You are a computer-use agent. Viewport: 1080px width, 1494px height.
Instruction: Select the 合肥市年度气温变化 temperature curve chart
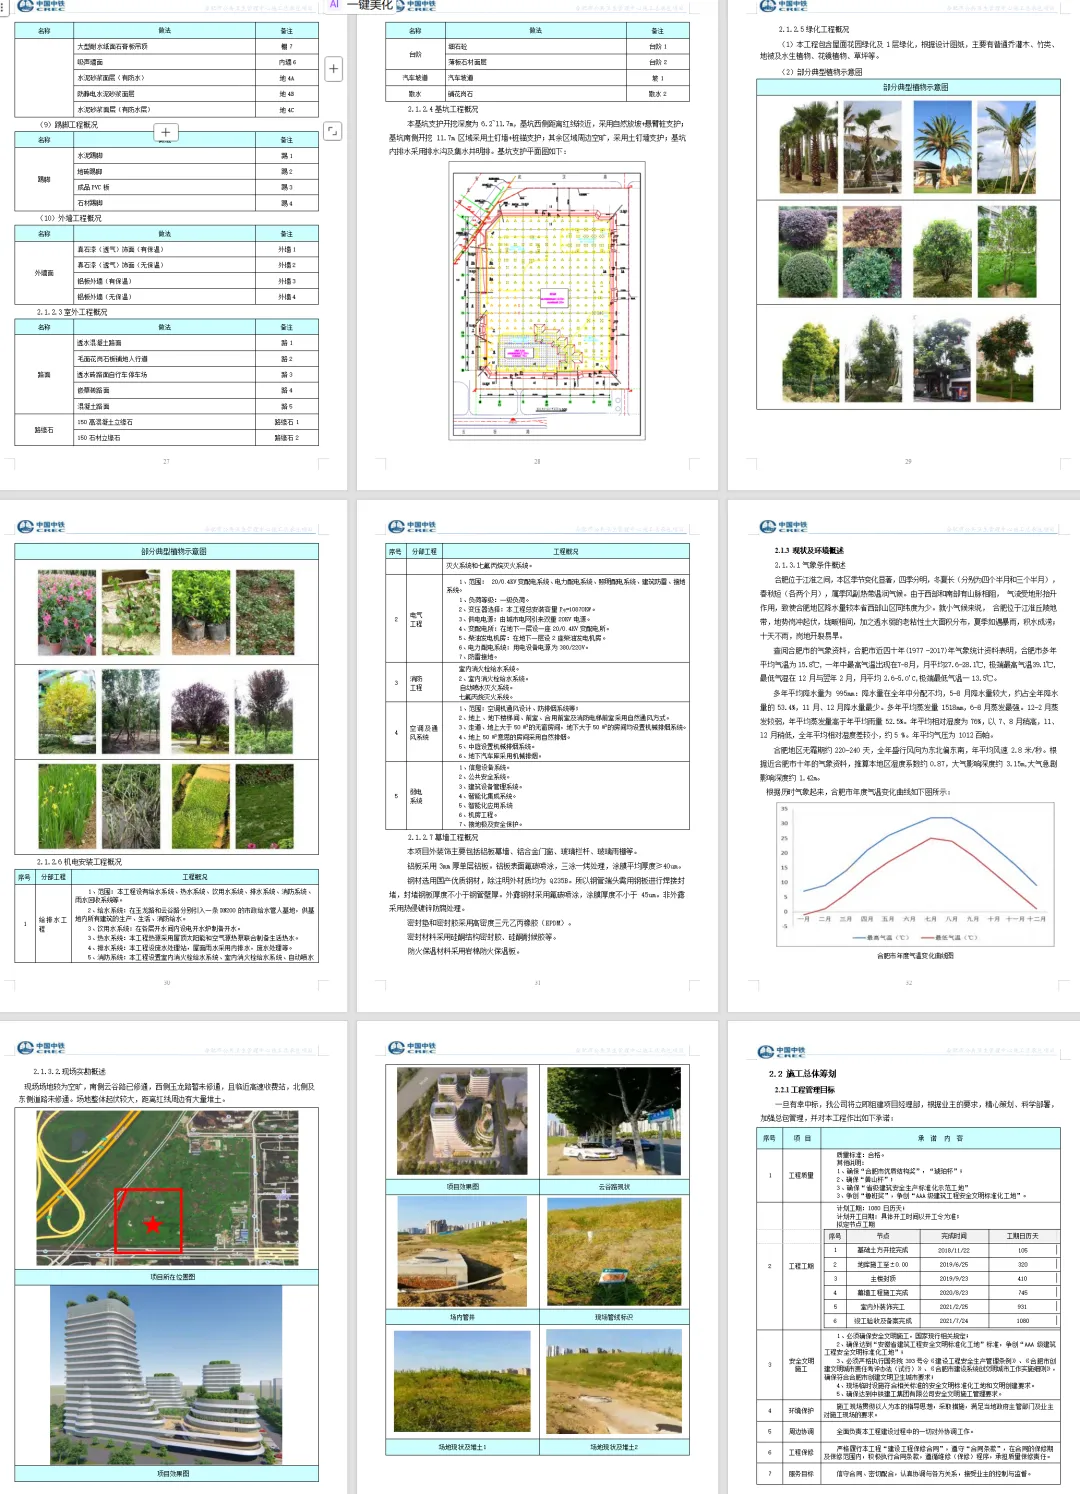[914, 875]
